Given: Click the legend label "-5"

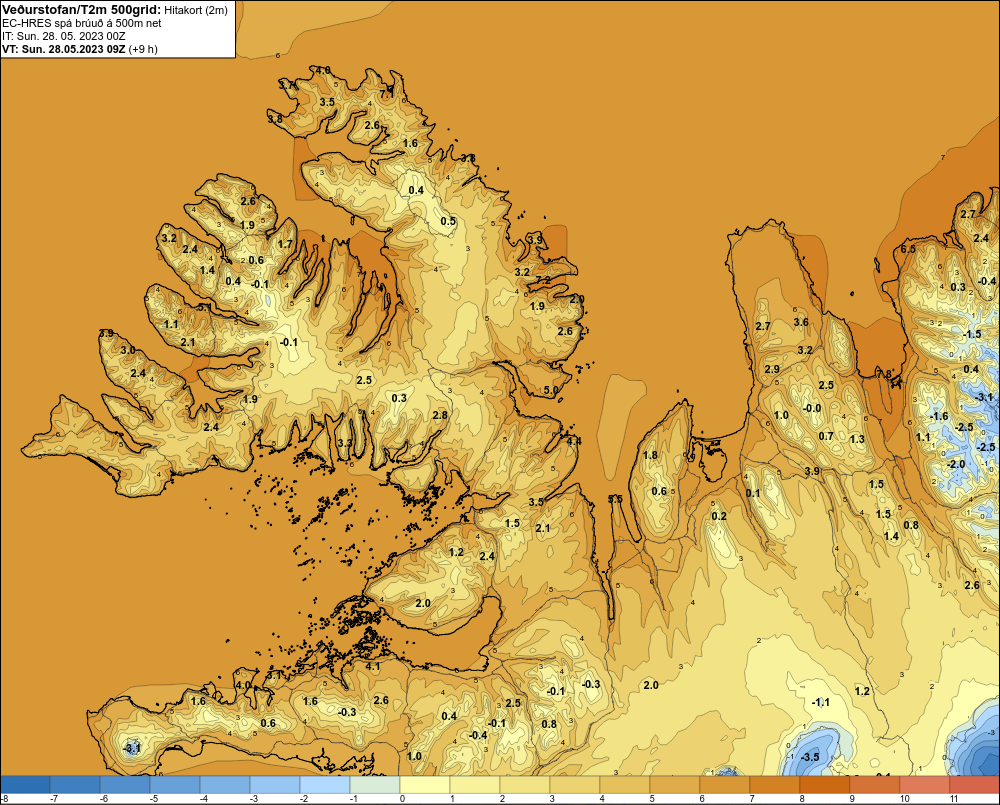Looking at the screenshot, I should [154, 799].
